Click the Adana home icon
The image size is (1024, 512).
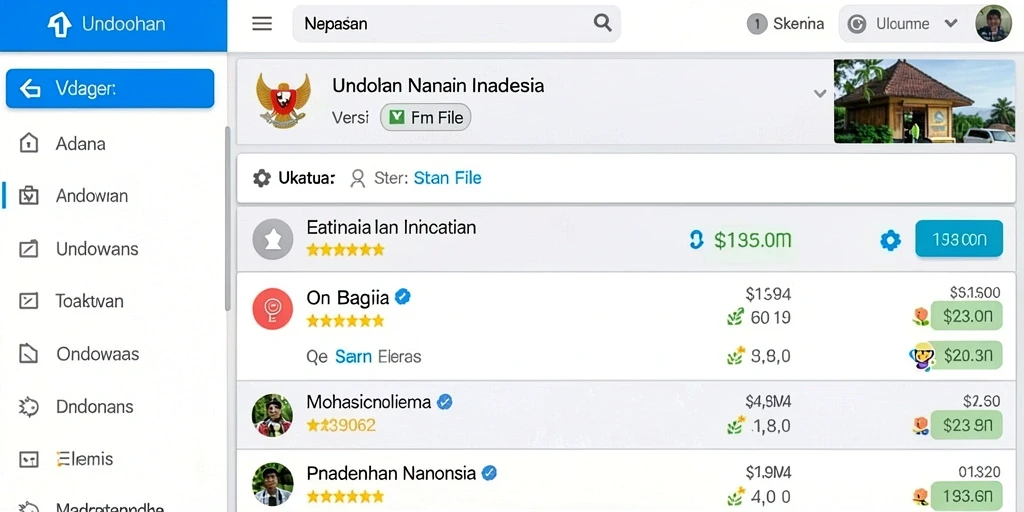29,143
